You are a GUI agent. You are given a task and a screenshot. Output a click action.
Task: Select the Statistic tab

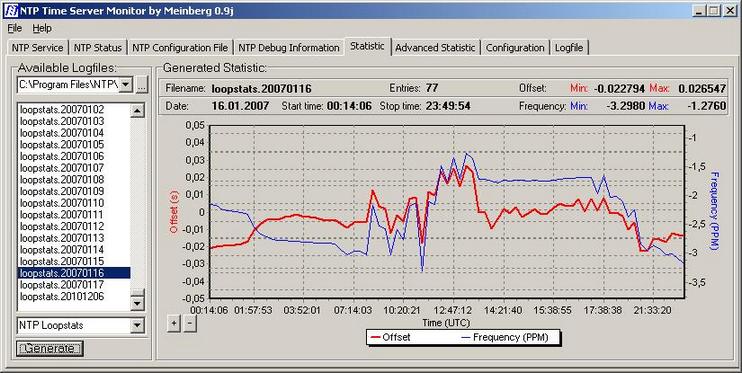tap(367, 46)
